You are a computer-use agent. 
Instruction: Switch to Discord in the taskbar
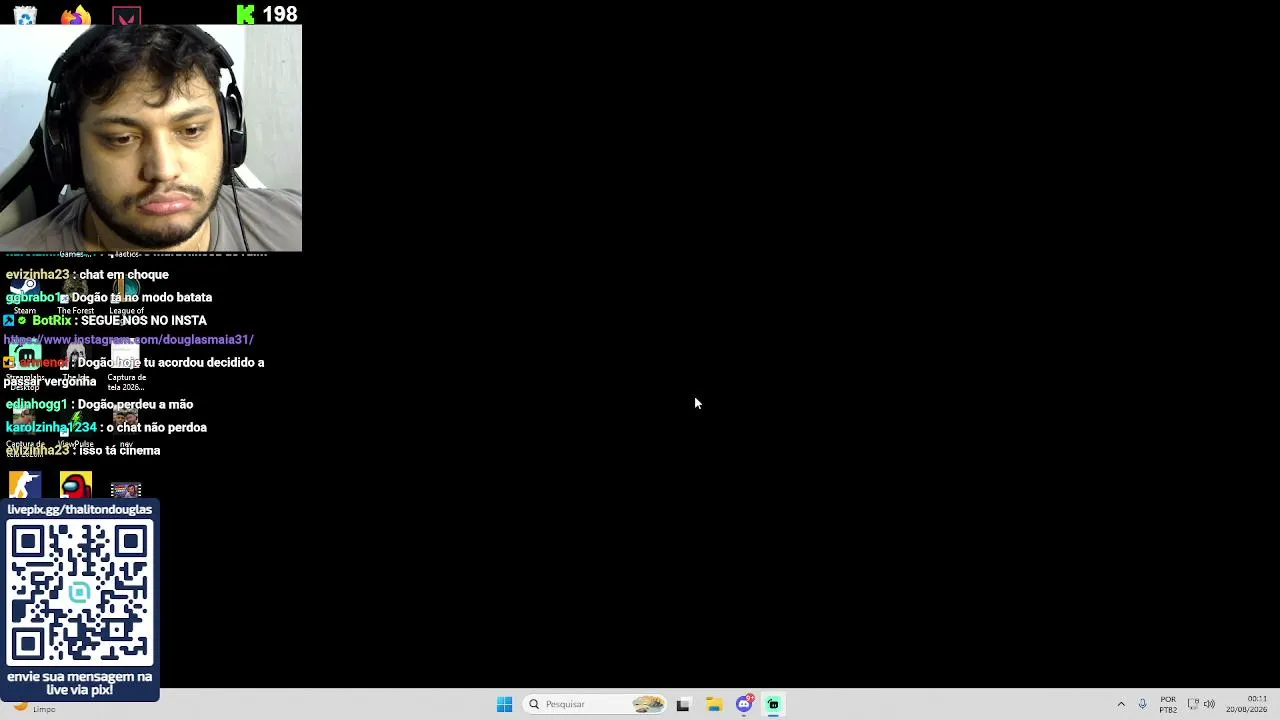click(x=744, y=704)
